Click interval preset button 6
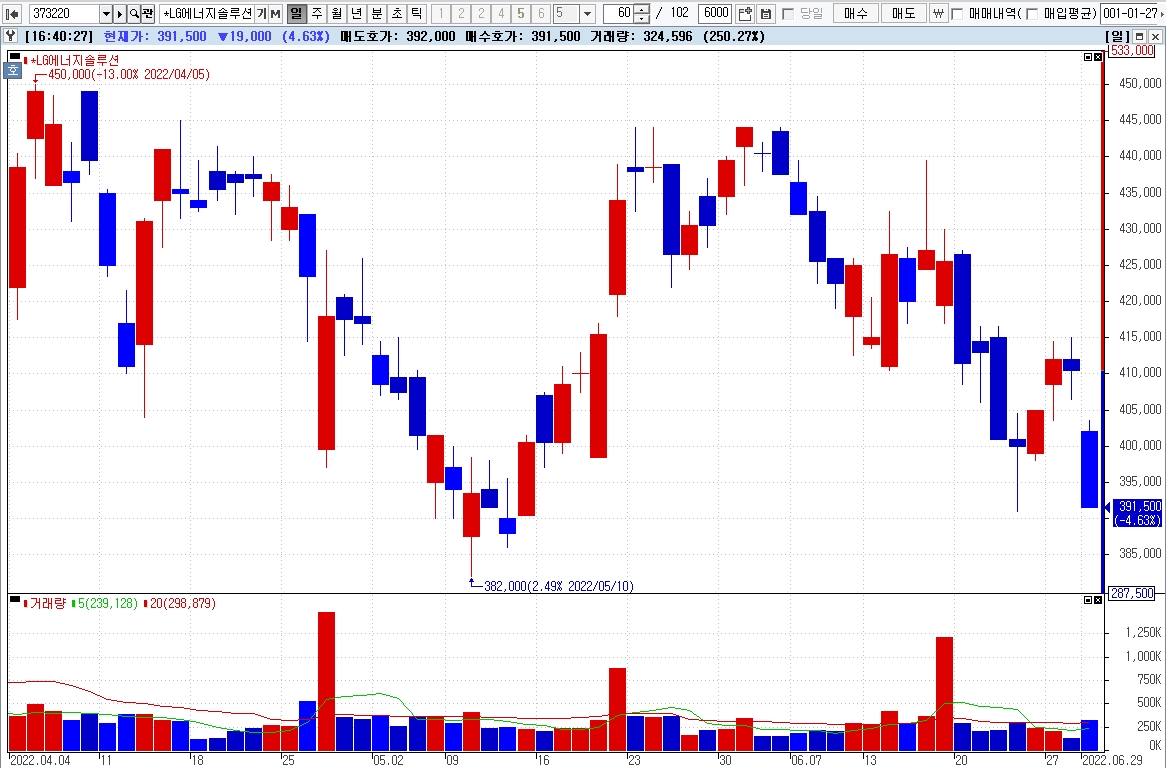This screenshot has width=1166, height=768. [541, 13]
